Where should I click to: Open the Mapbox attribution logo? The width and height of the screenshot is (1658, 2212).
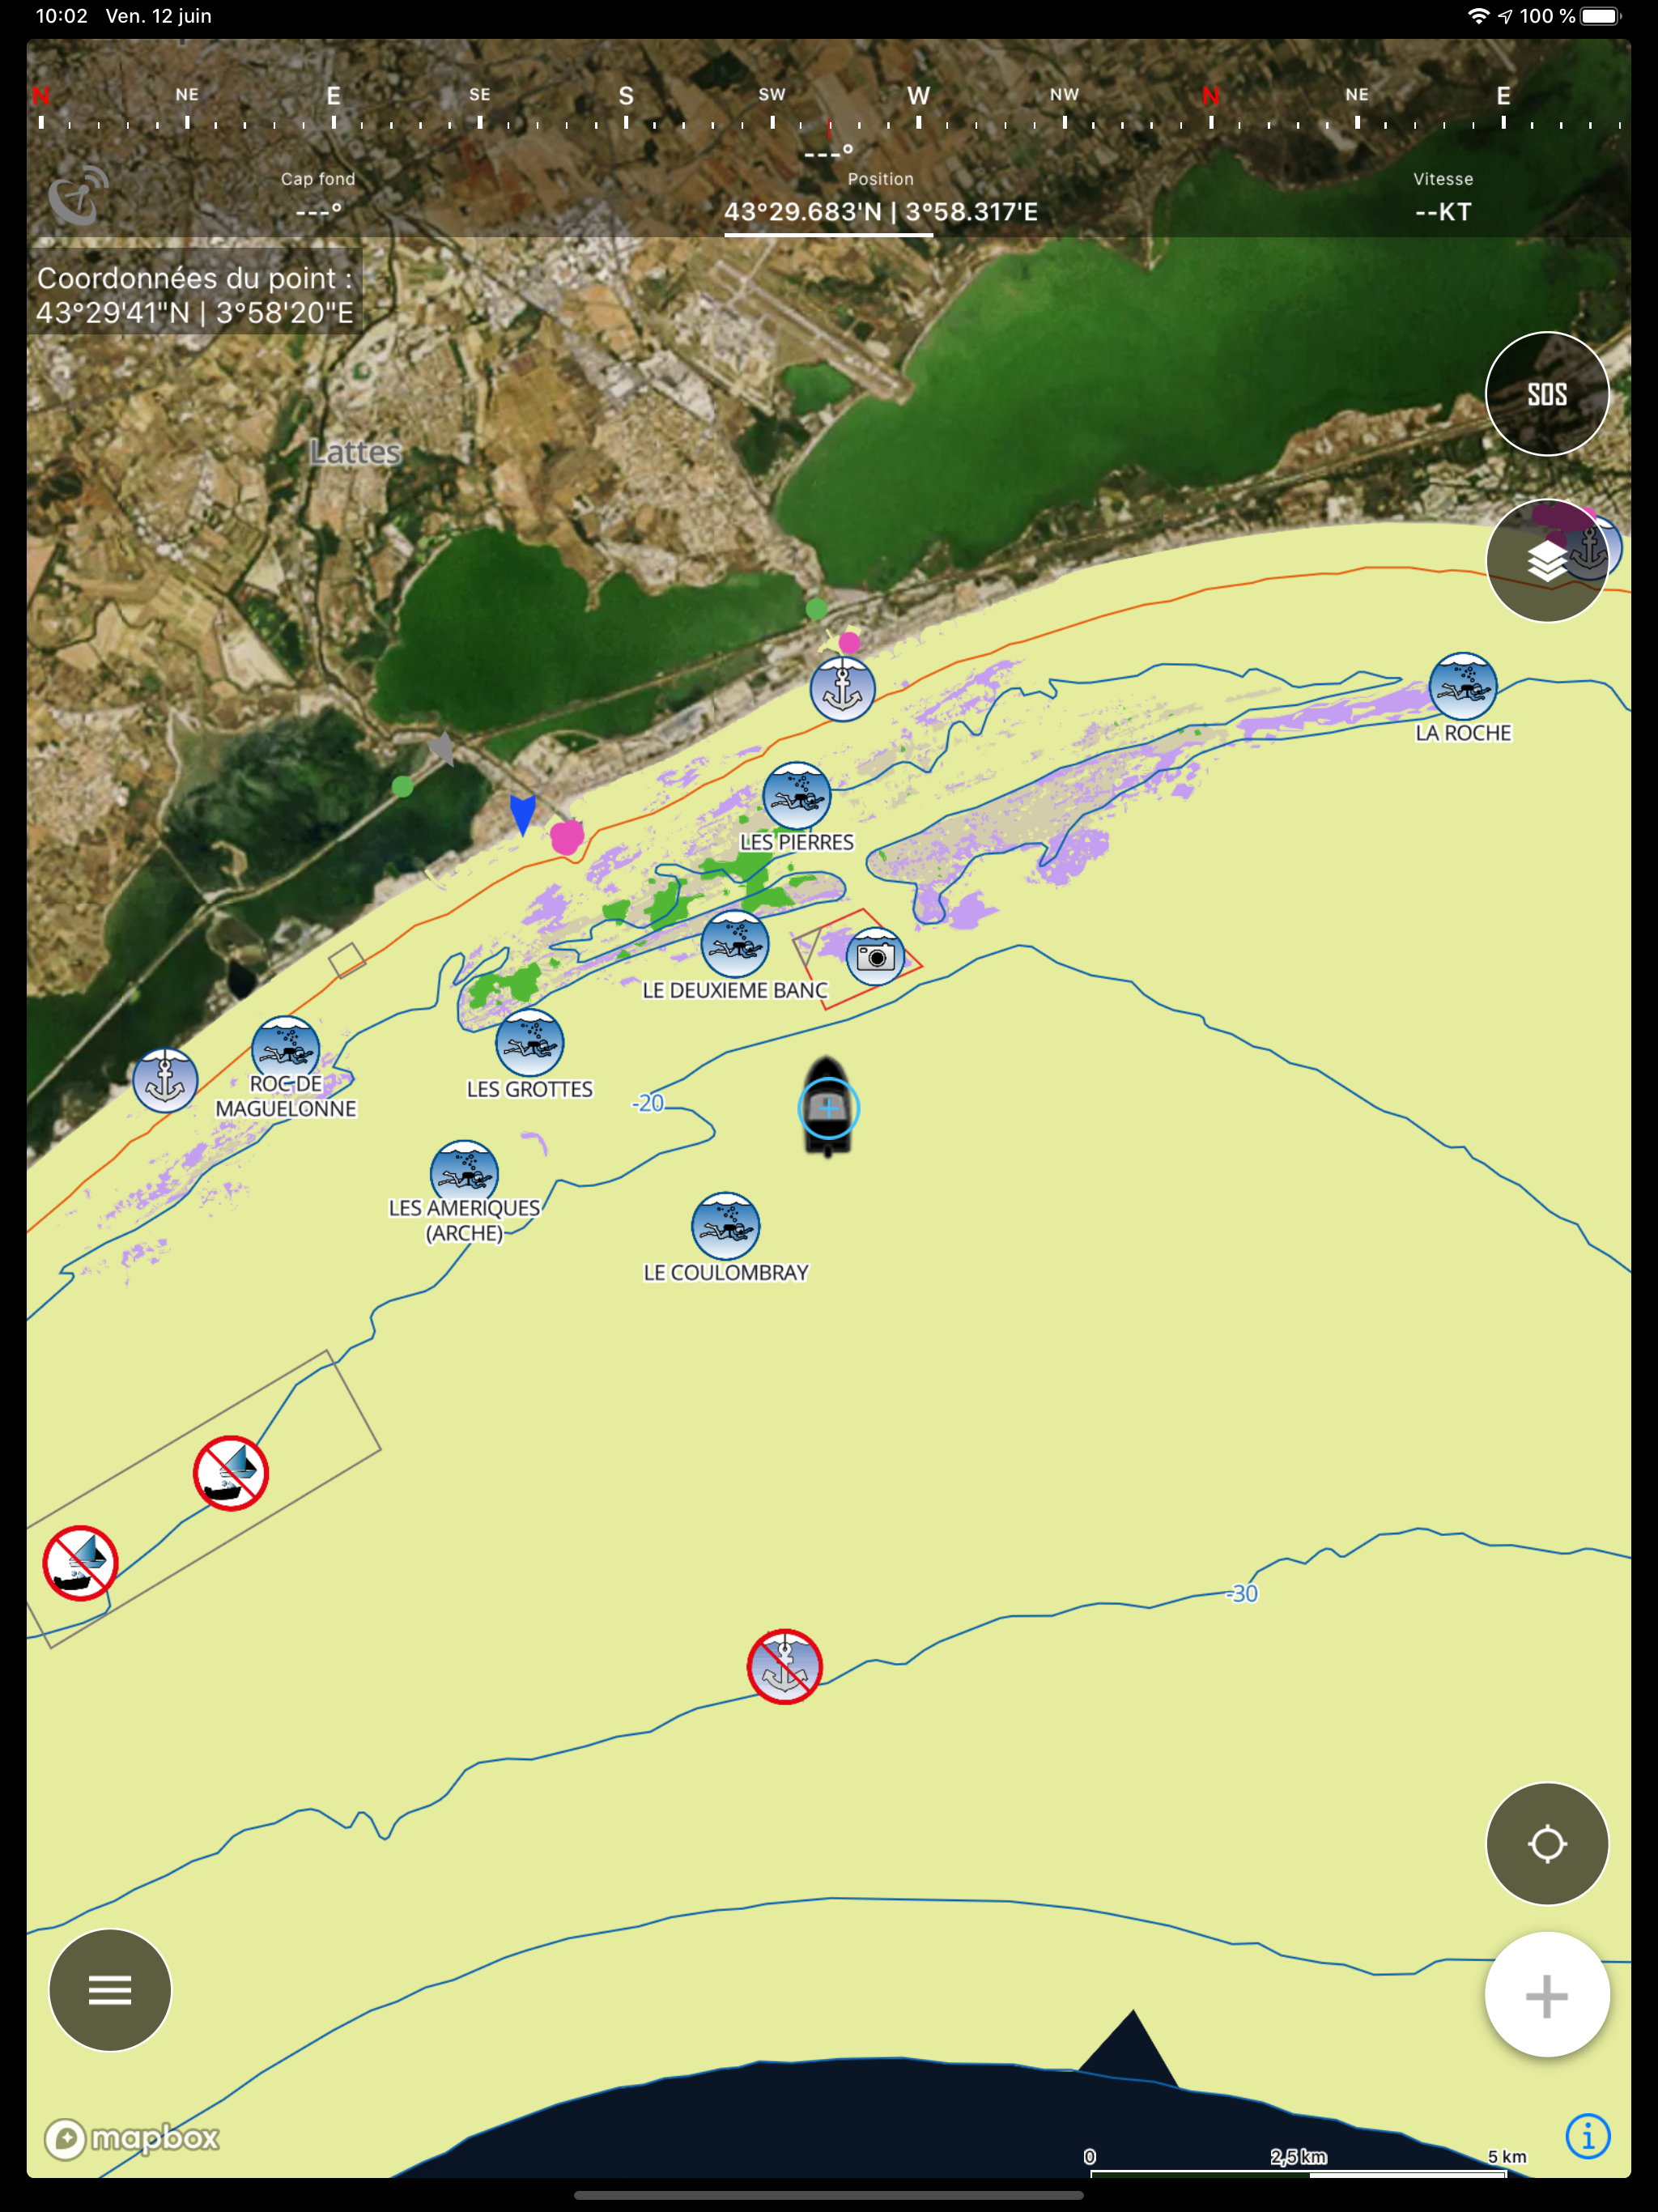pyautogui.click(x=132, y=2138)
